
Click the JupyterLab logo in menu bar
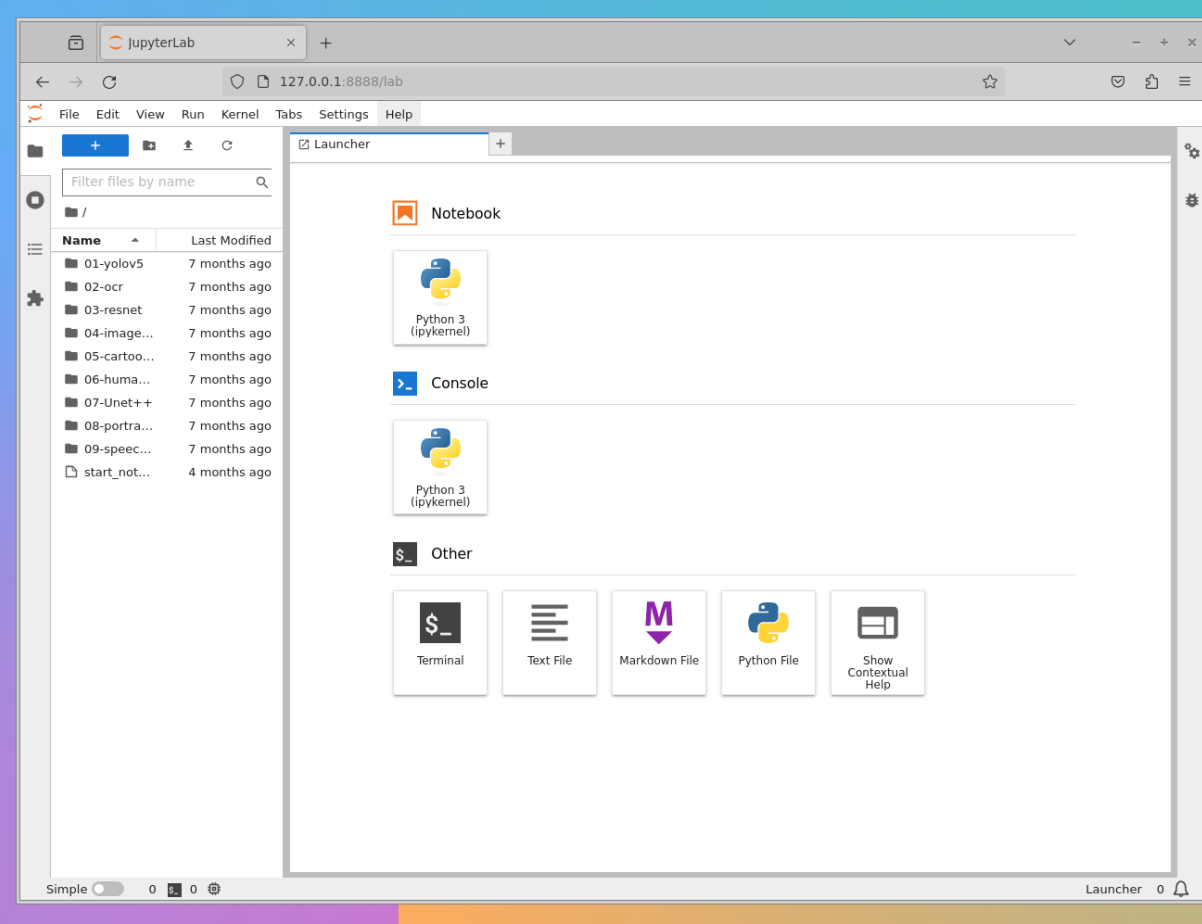tap(35, 114)
